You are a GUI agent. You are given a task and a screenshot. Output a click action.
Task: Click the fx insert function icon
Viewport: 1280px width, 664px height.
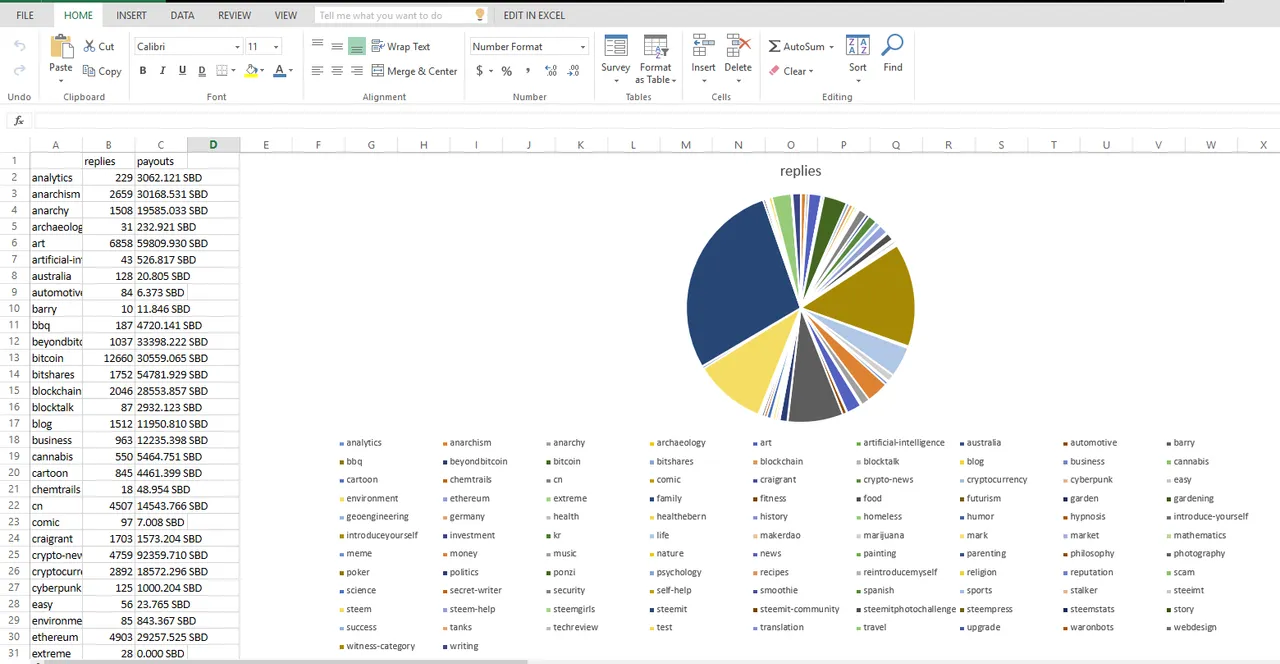(x=18, y=120)
